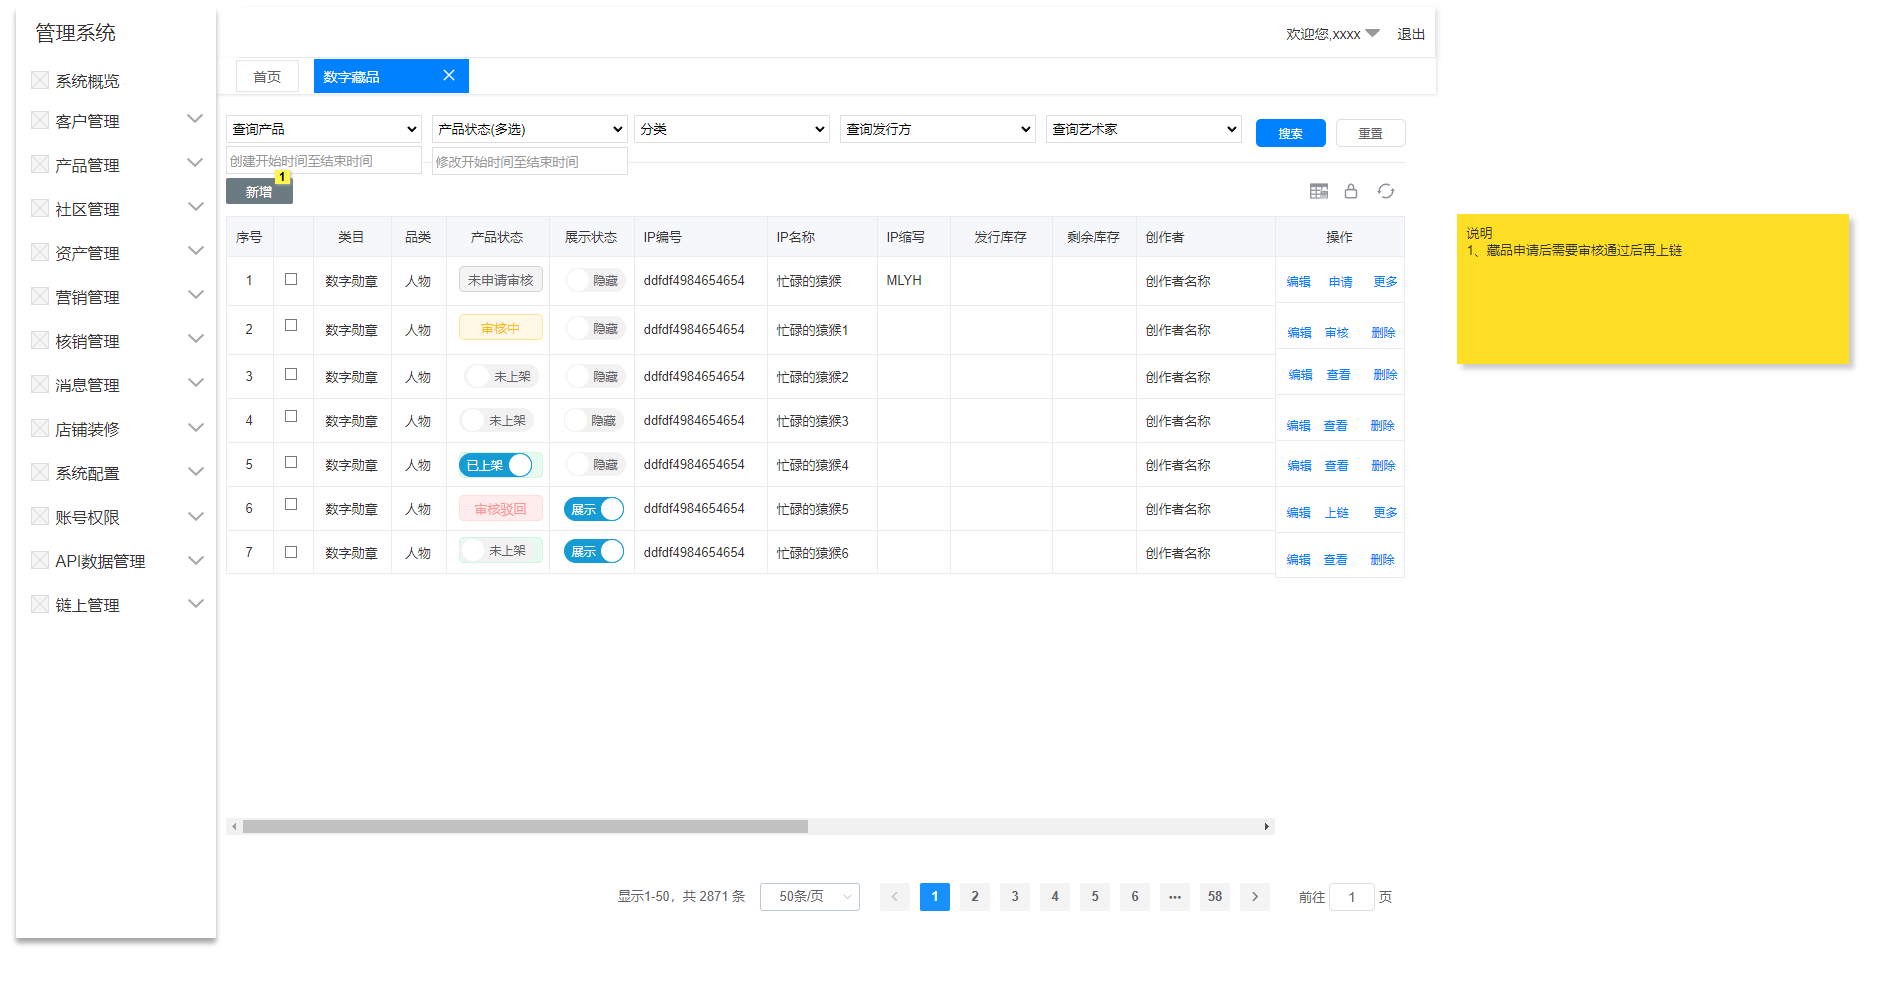Open 系统概览 in the sidebar

[87, 81]
